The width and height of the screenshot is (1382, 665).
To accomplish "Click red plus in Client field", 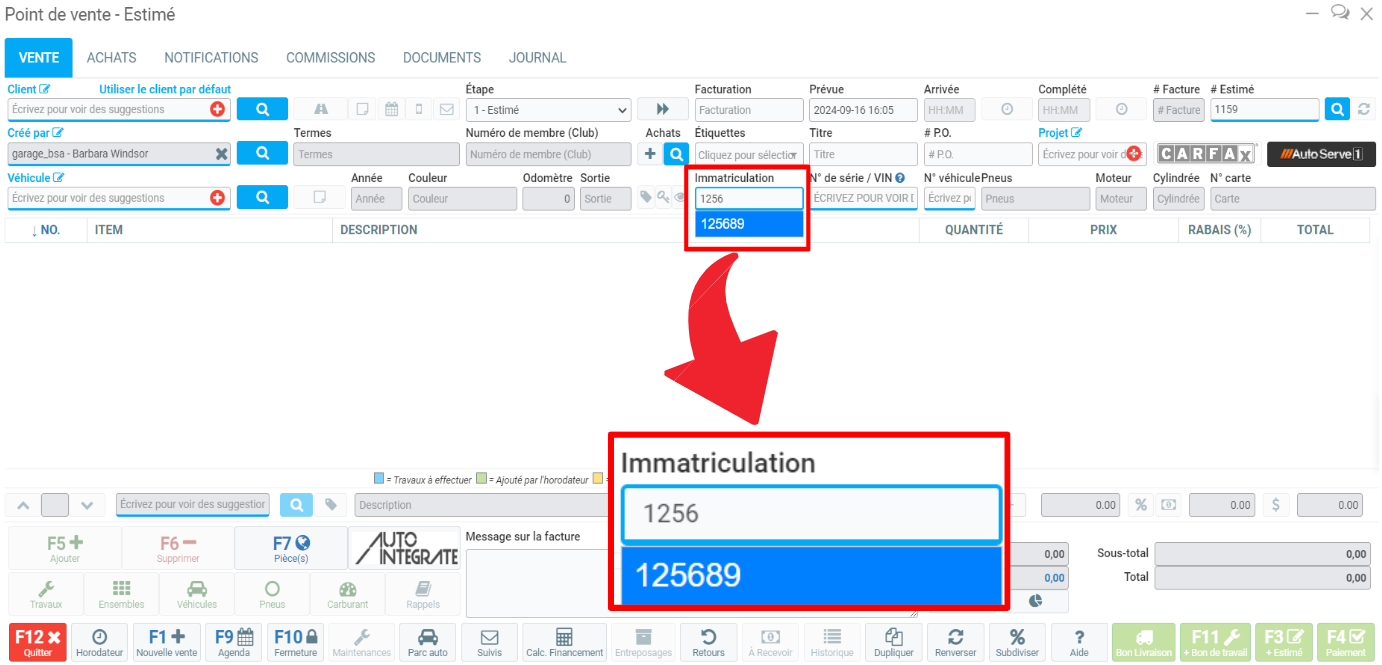I will point(217,110).
